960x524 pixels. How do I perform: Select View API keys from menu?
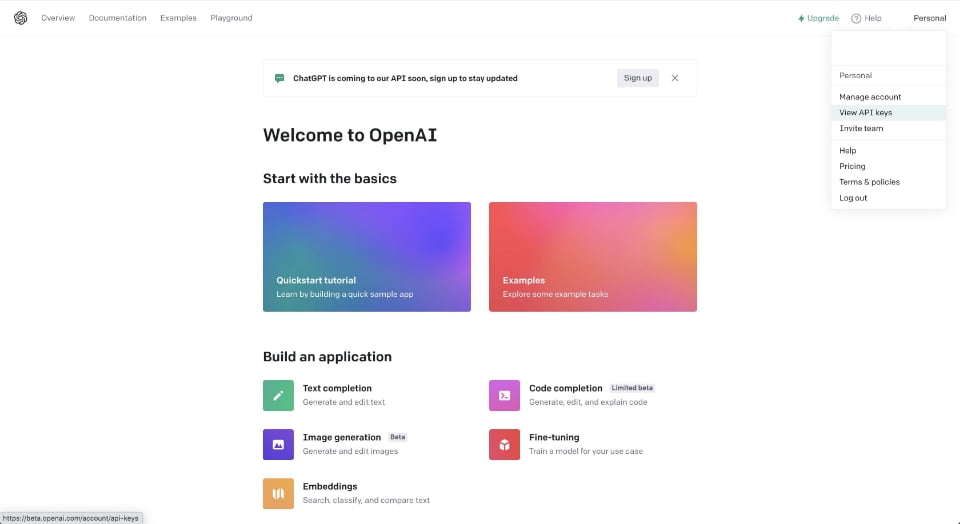pos(865,113)
